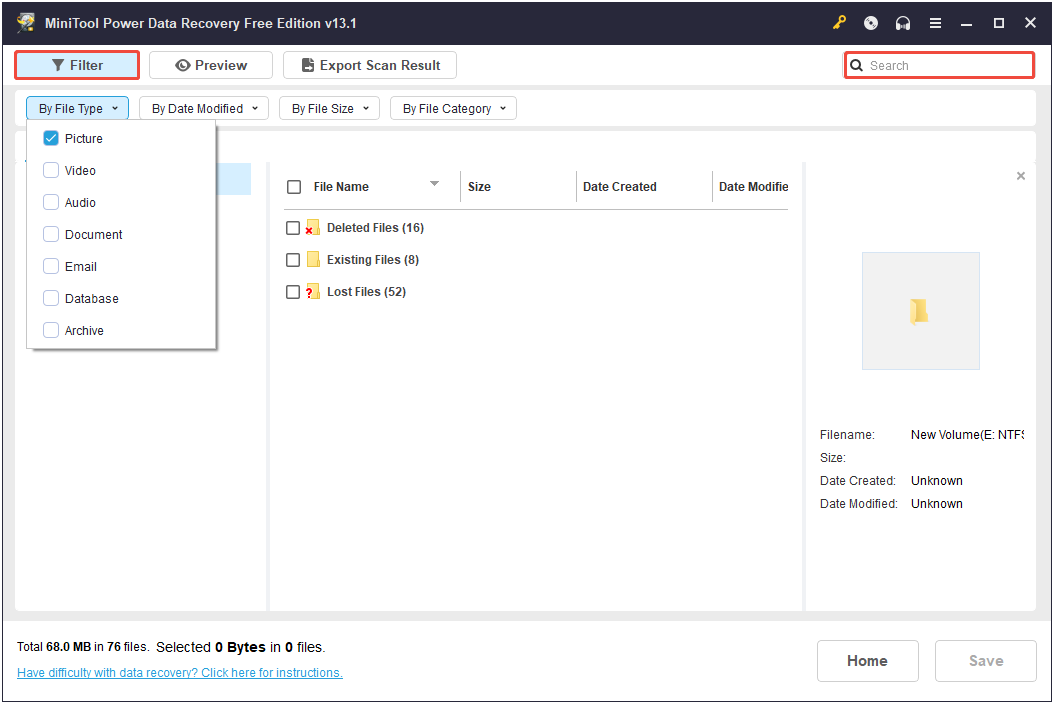Screen dimensions: 1055x706
Task: Uncheck the Picture file type checkbox
Action: tap(51, 138)
